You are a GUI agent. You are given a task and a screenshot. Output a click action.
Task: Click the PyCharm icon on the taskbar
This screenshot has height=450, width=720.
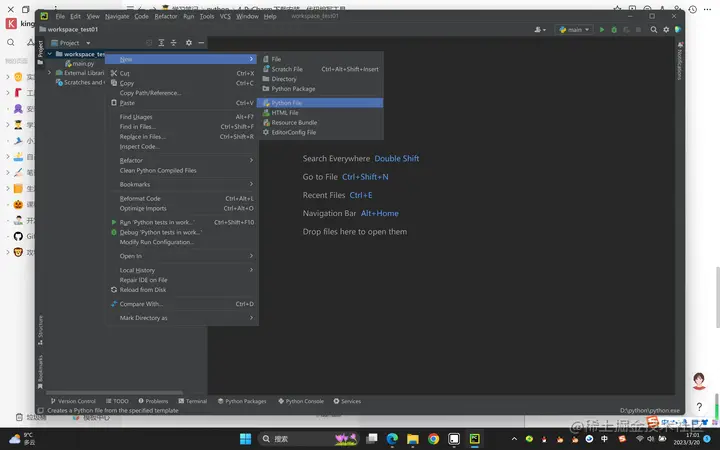pos(474,439)
